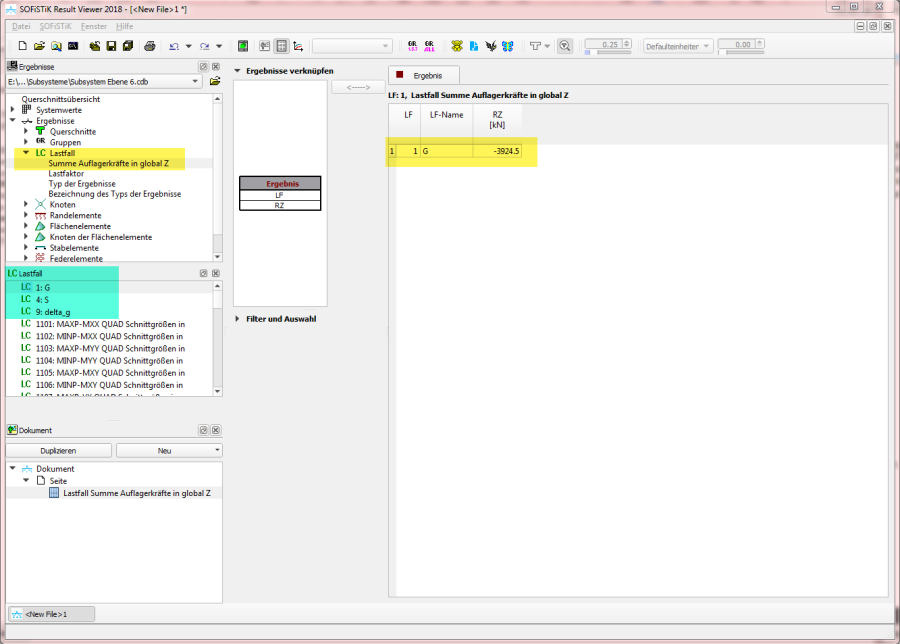Increase the 0.25 value using its stepper

tap(626, 42)
